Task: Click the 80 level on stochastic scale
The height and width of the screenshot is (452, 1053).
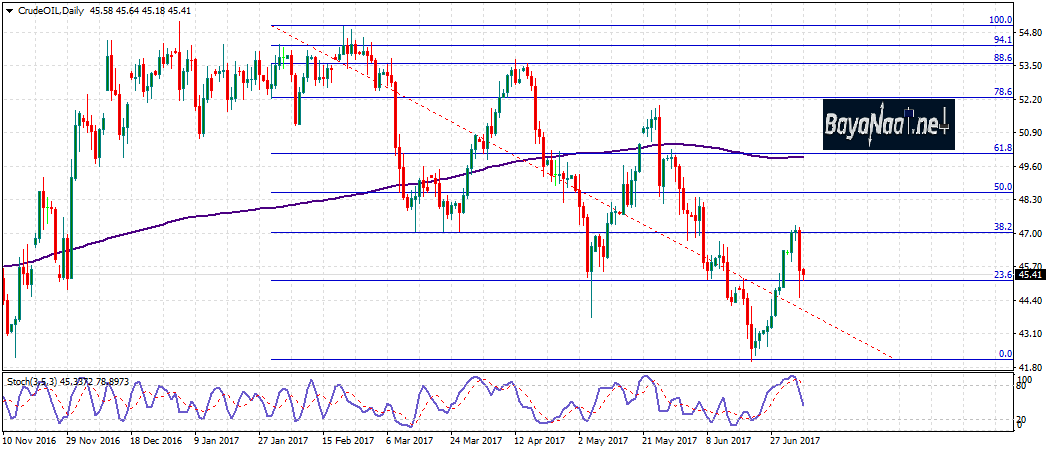Action: tap(1019, 385)
